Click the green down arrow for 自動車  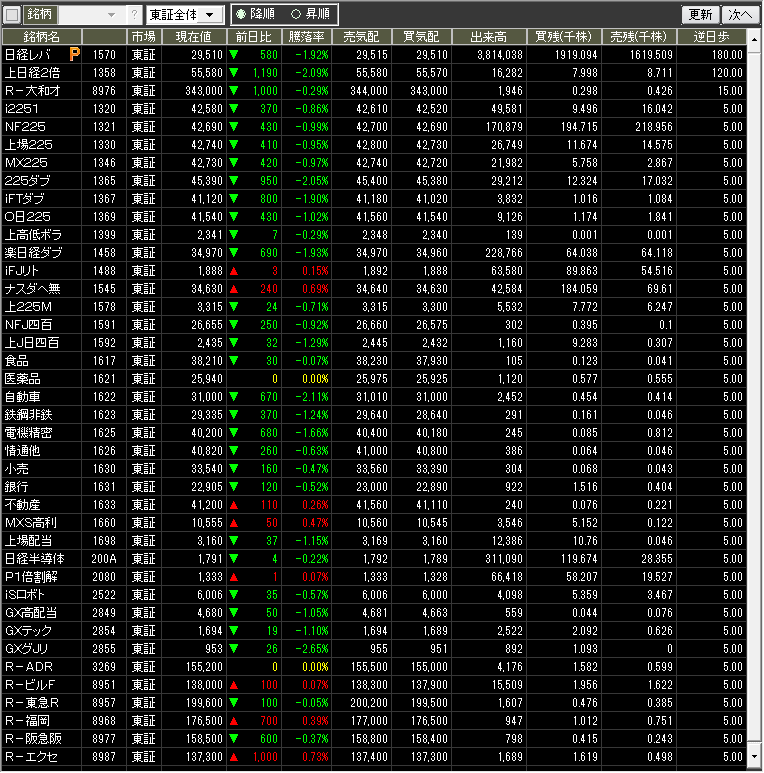point(234,397)
